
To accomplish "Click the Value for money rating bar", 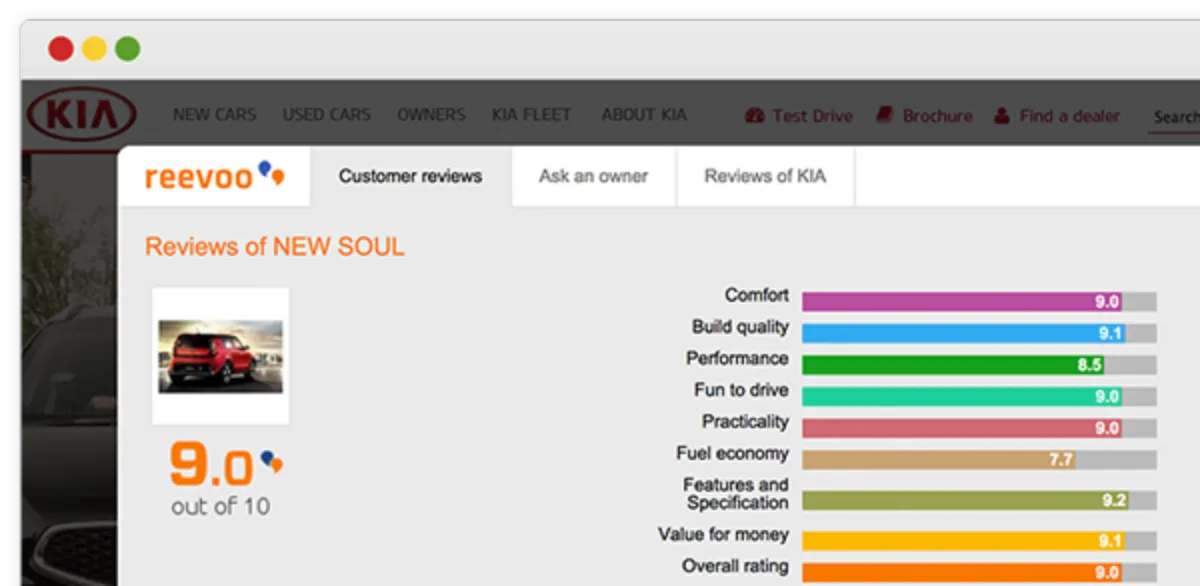I will click(979, 541).
